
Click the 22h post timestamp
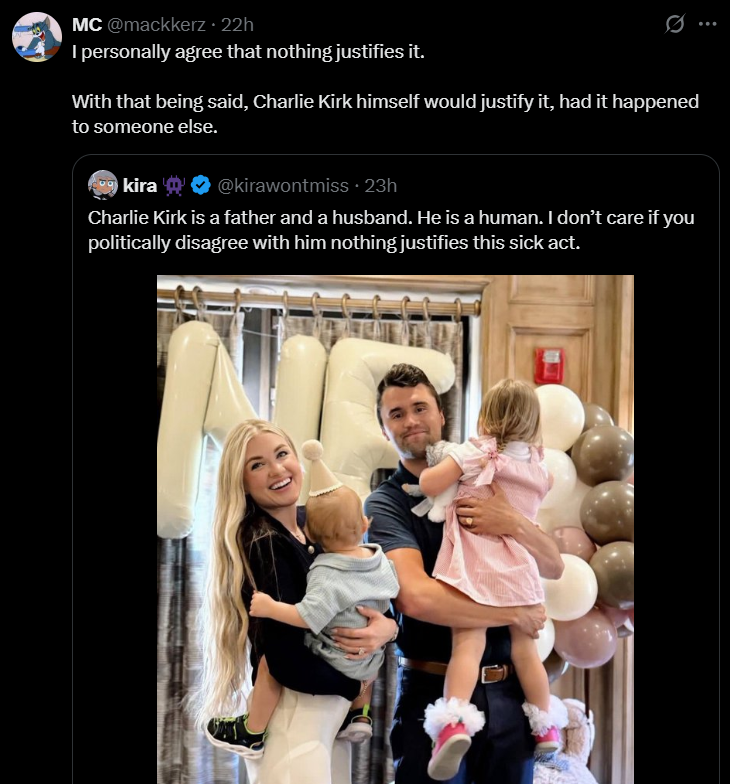coord(238,24)
